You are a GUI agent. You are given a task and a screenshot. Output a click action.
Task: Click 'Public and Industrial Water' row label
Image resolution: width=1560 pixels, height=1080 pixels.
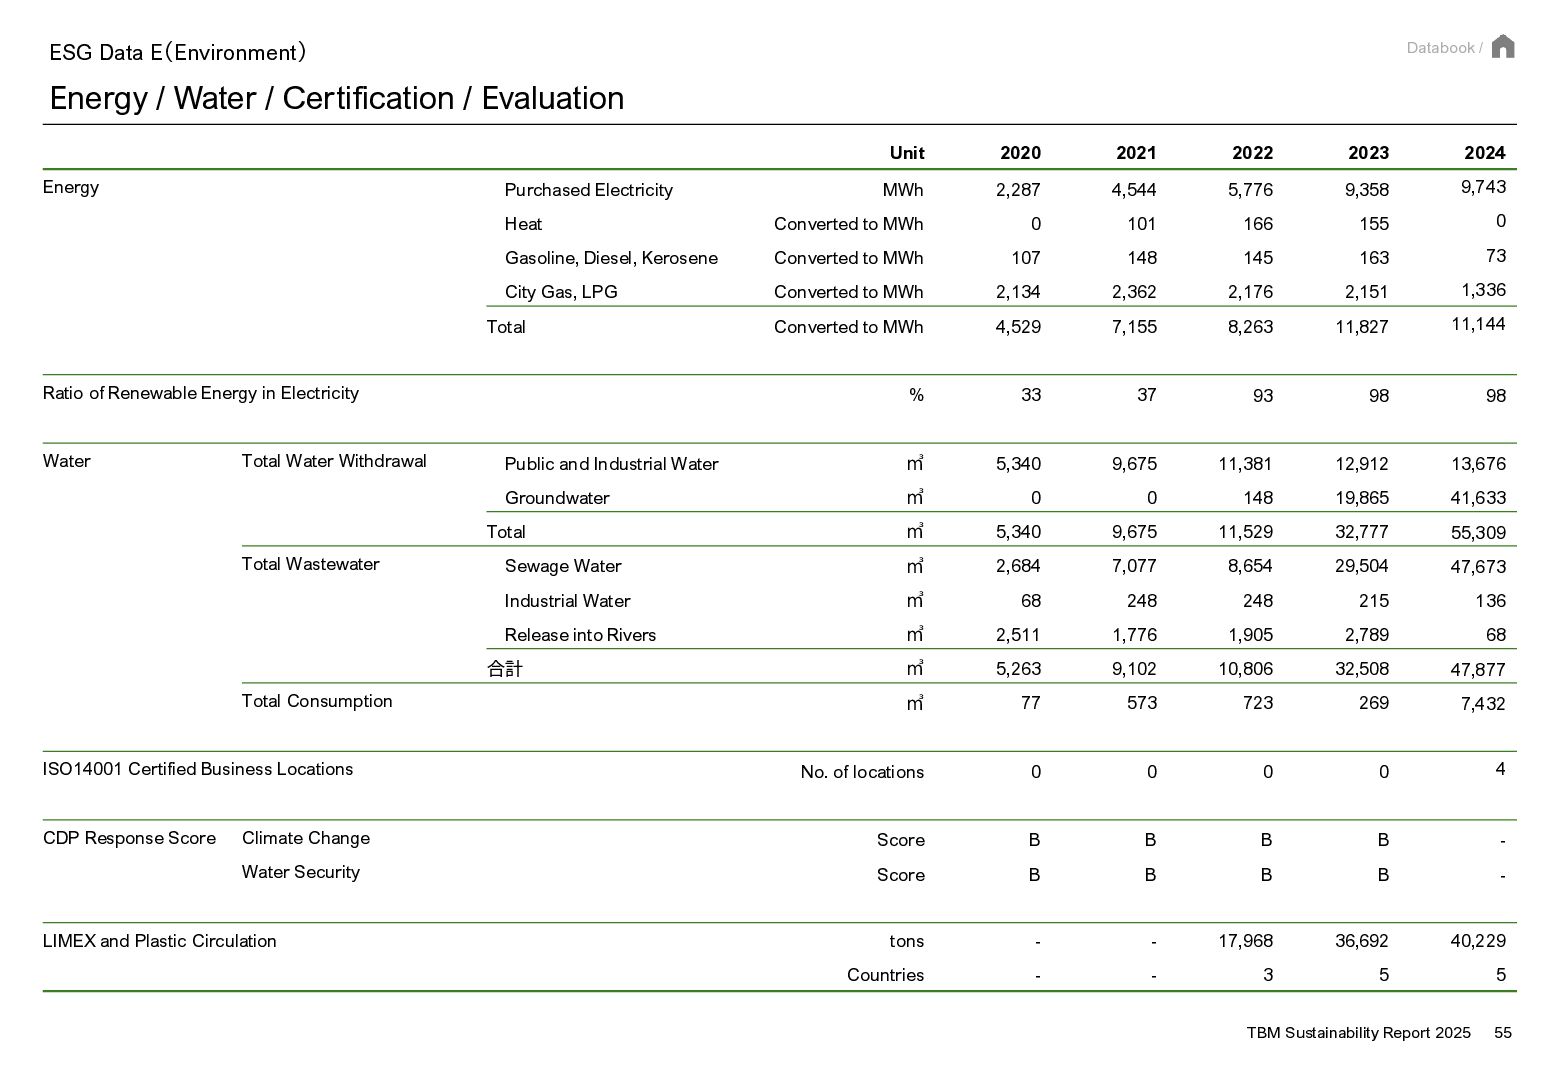click(611, 464)
